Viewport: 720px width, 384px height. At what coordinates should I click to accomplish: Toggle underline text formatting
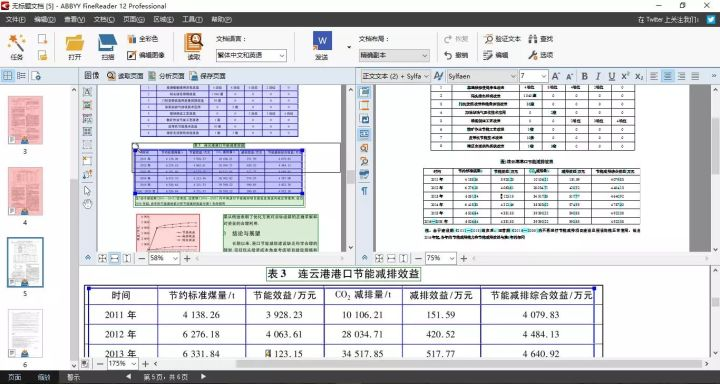612,76
